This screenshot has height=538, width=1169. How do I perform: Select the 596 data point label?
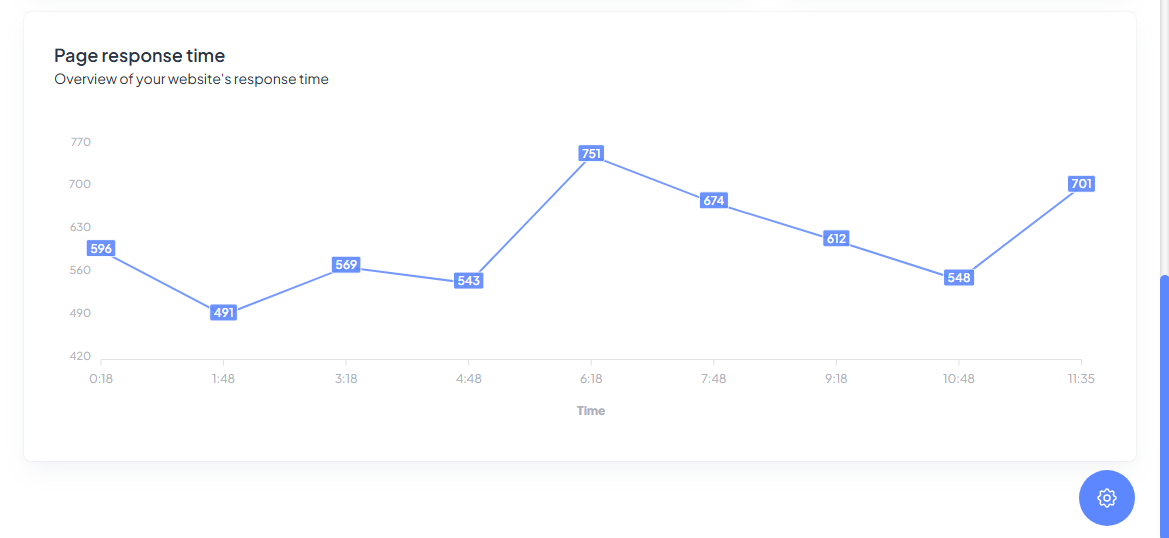click(x=101, y=249)
